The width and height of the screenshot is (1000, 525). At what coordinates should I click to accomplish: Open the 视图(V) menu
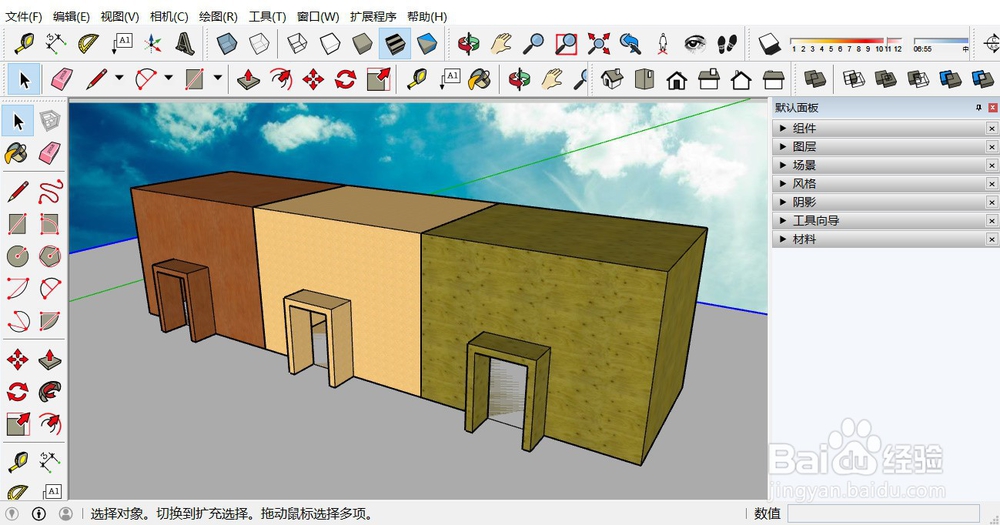[120, 17]
